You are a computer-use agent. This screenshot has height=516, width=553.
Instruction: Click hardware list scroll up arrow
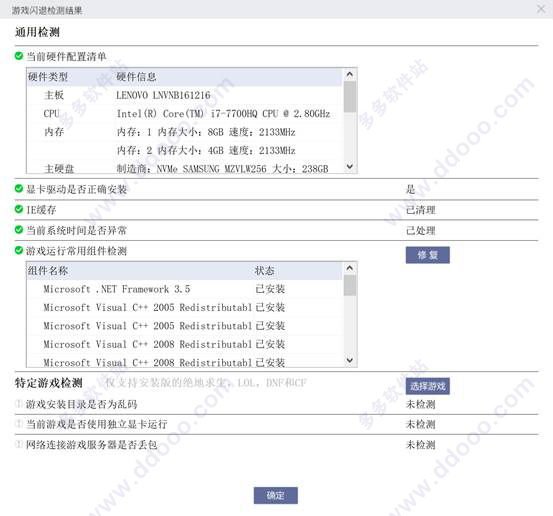coord(350,74)
